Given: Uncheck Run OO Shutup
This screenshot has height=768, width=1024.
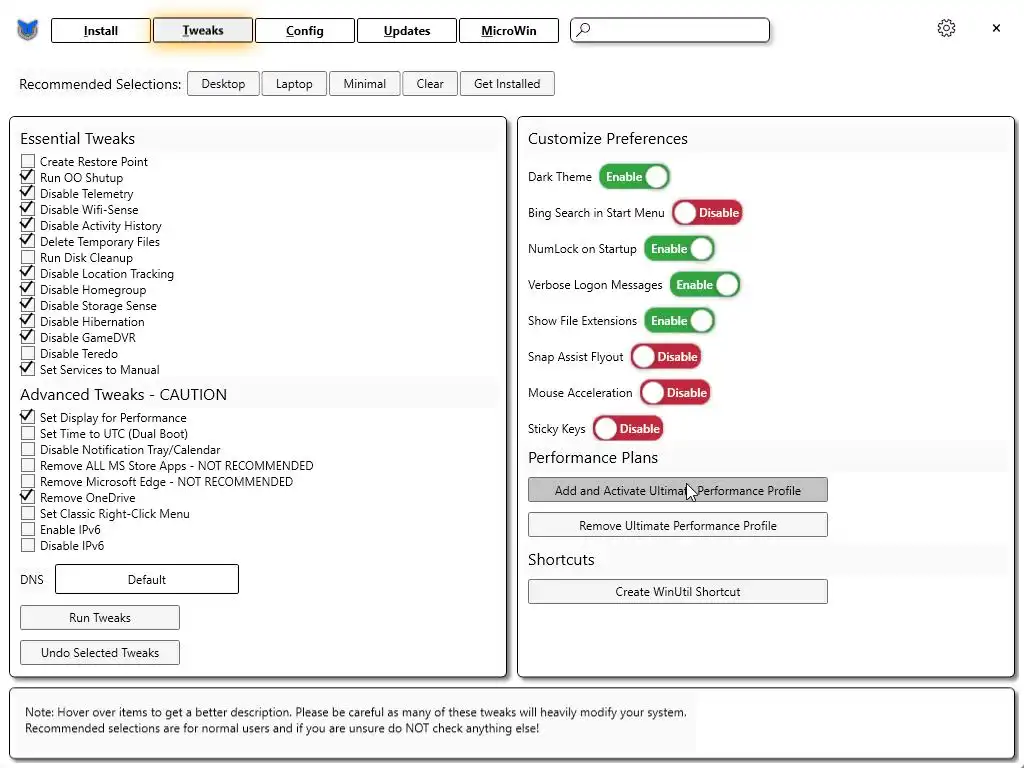Looking at the screenshot, I should pyautogui.click(x=28, y=177).
